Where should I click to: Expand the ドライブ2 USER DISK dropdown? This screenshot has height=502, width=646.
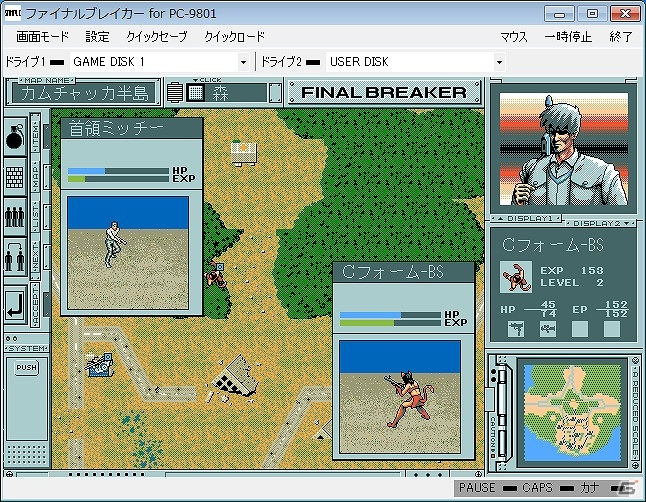point(499,62)
